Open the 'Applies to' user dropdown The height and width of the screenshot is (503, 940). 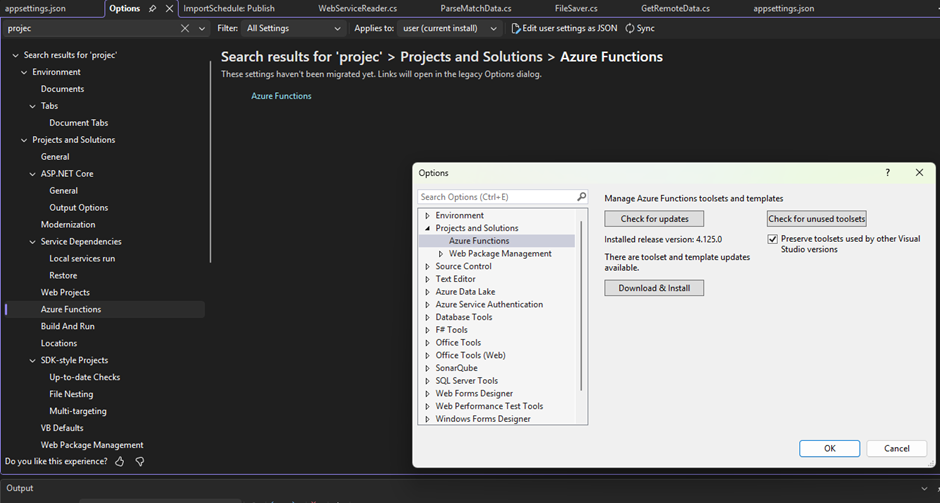click(x=451, y=29)
